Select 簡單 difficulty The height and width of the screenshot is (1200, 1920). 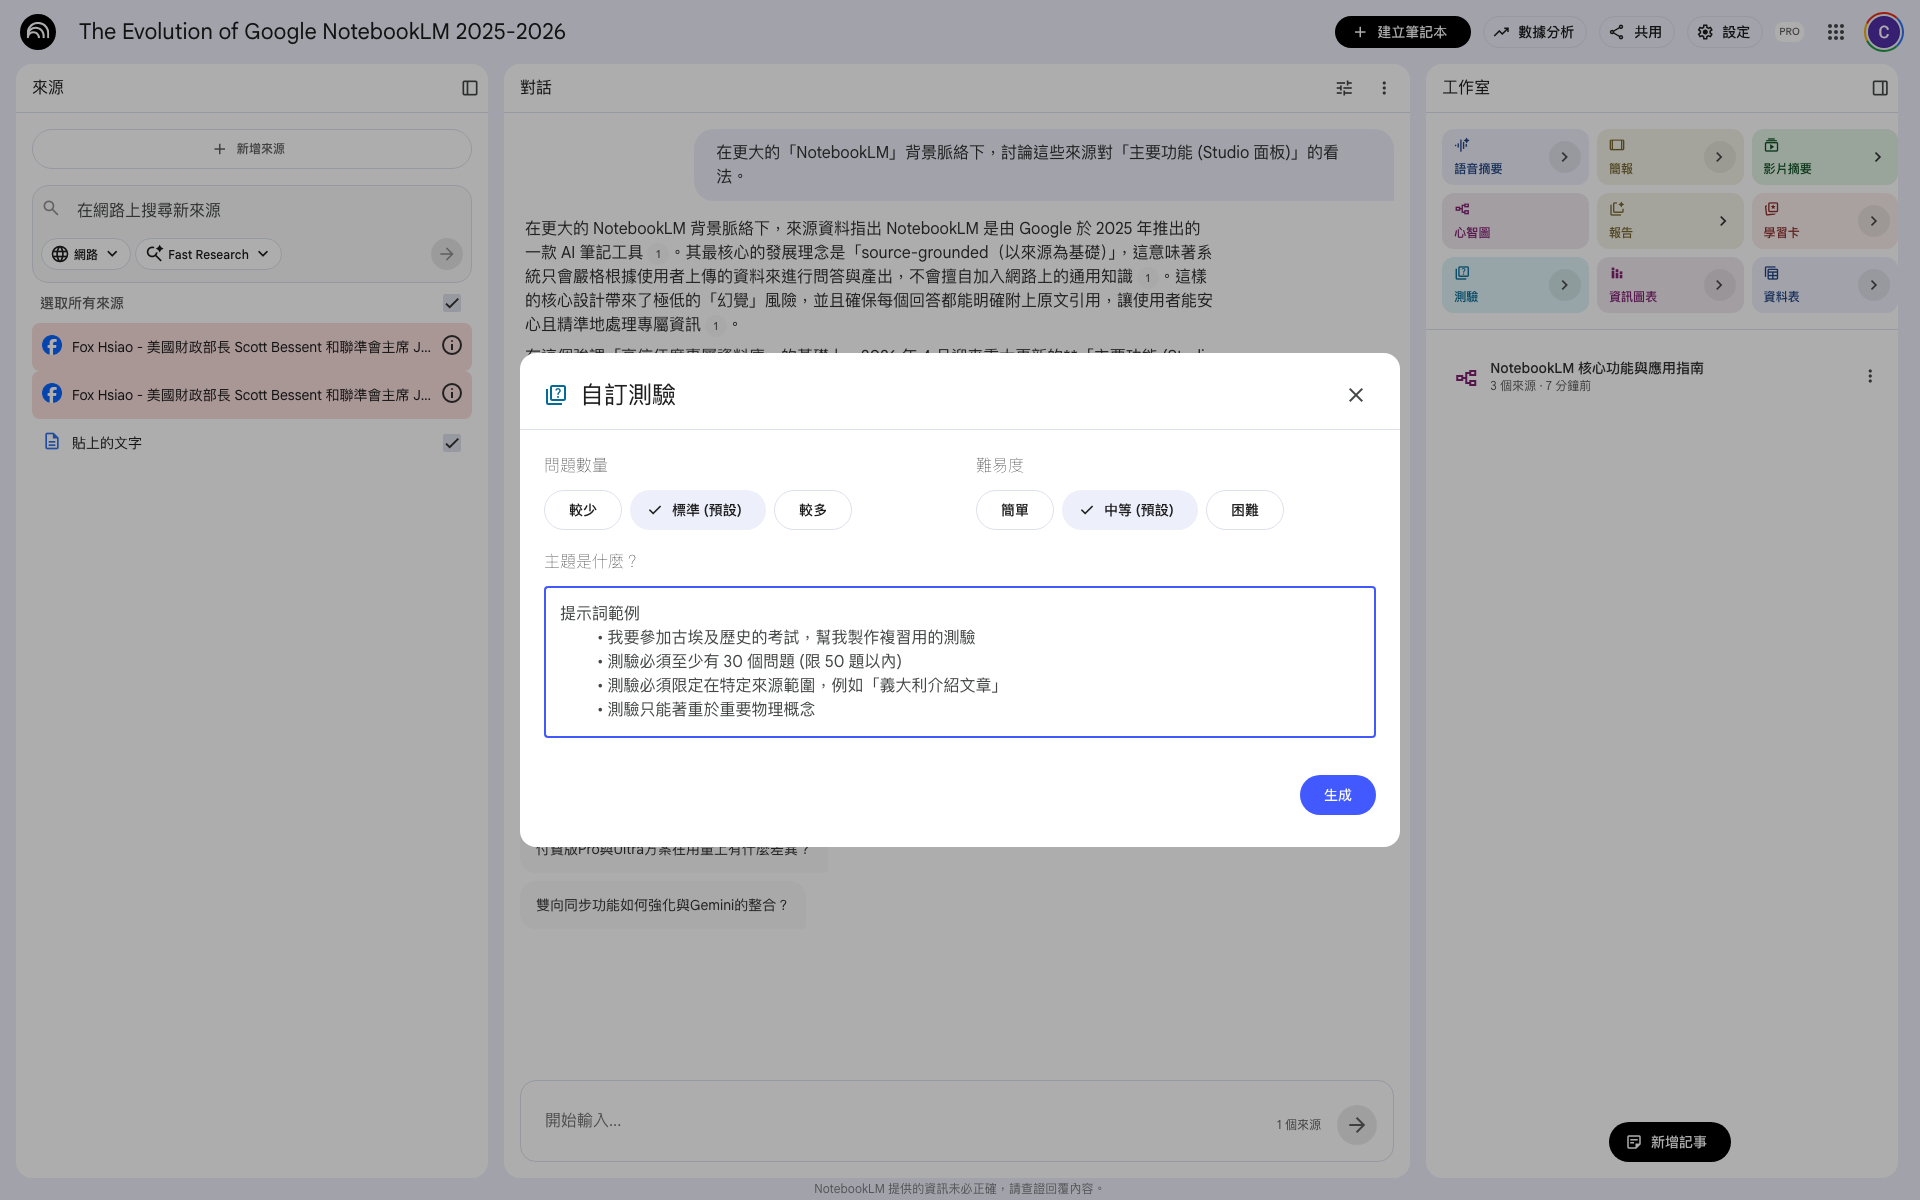click(x=1015, y=510)
